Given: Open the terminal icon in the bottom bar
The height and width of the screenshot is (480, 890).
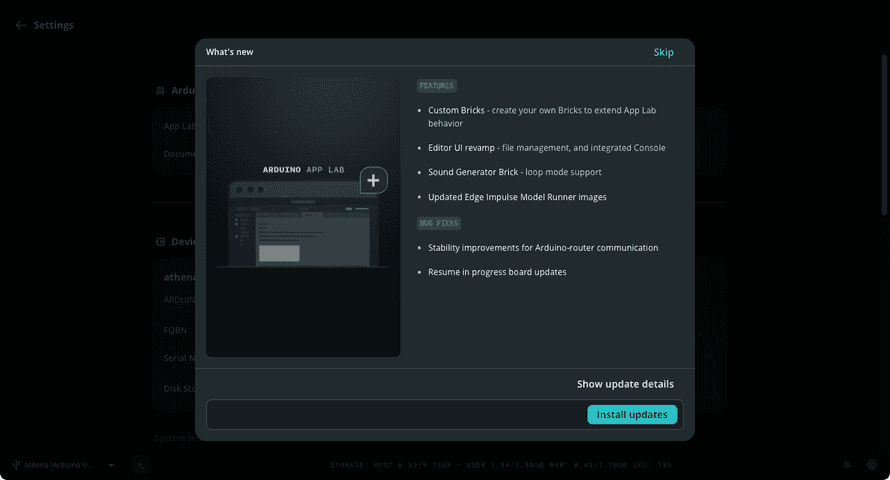Looking at the screenshot, I should pyautogui.click(x=141, y=465).
